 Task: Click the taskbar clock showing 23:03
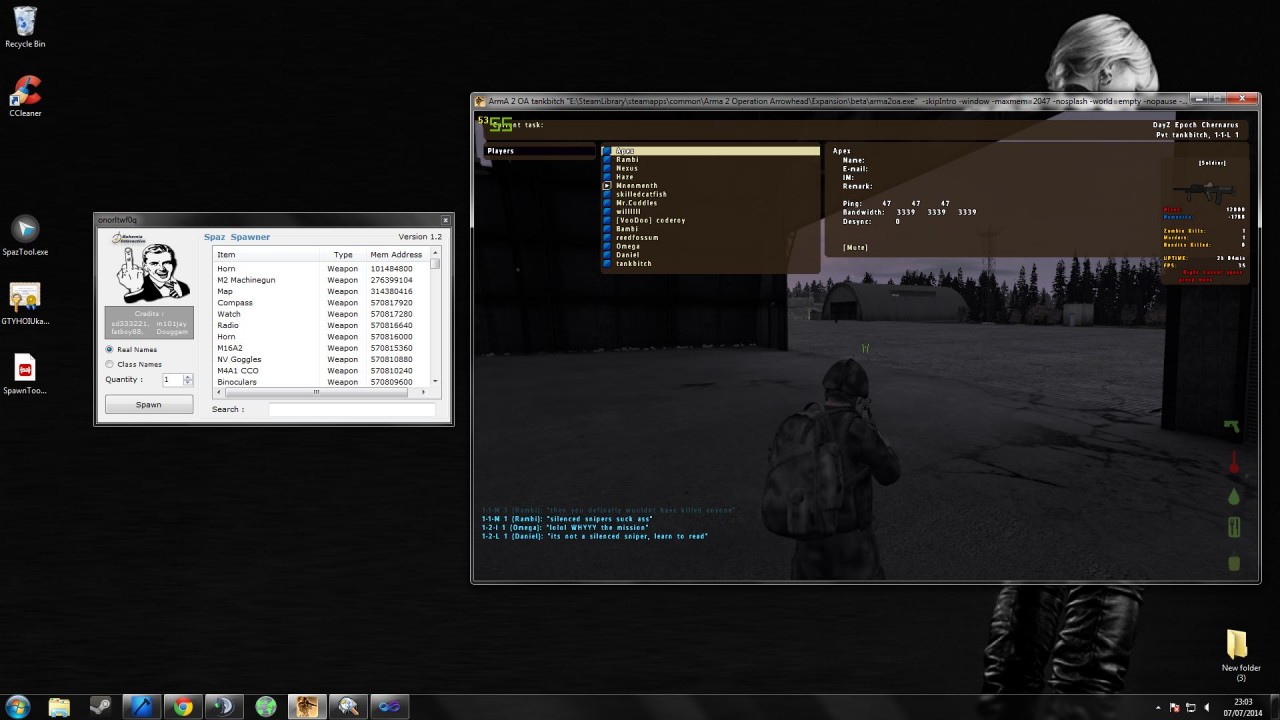[1243, 707]
